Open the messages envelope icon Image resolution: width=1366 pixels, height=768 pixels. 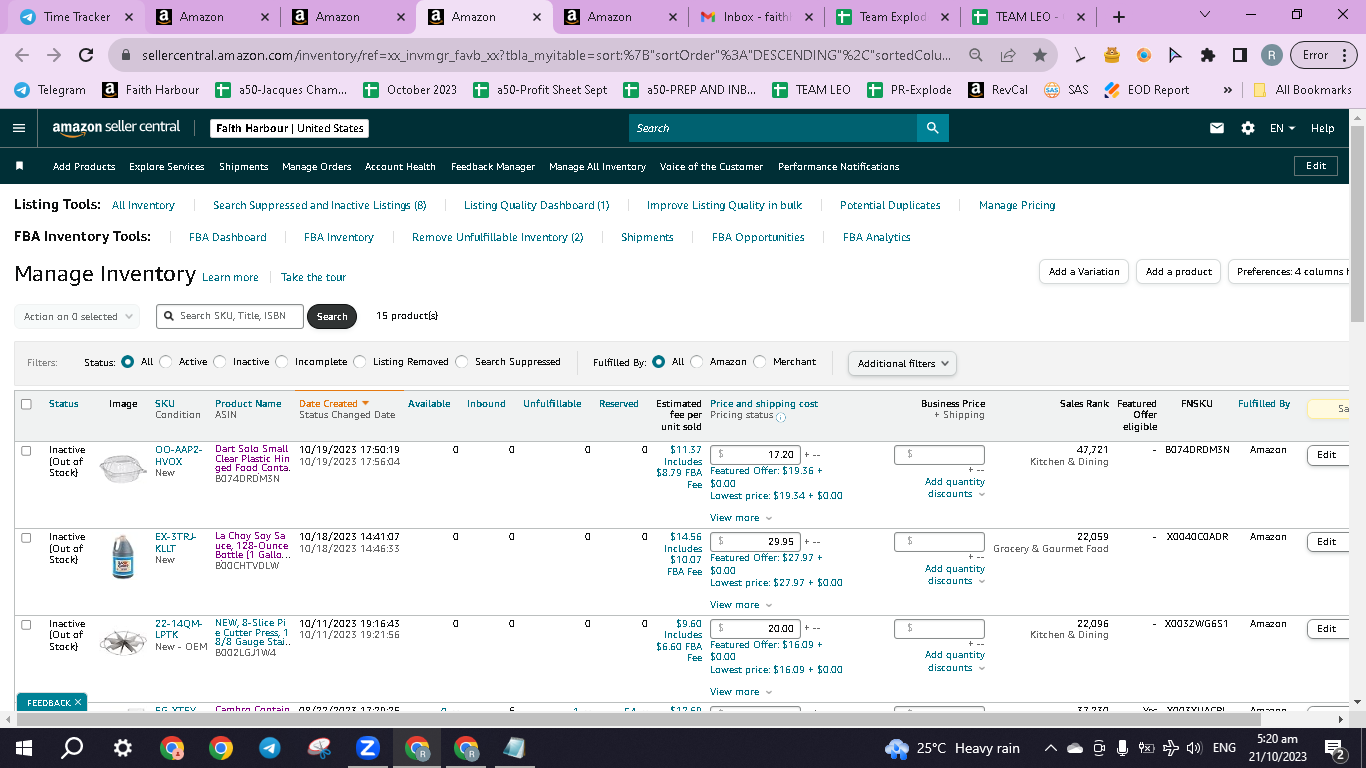coord(1217,128)
